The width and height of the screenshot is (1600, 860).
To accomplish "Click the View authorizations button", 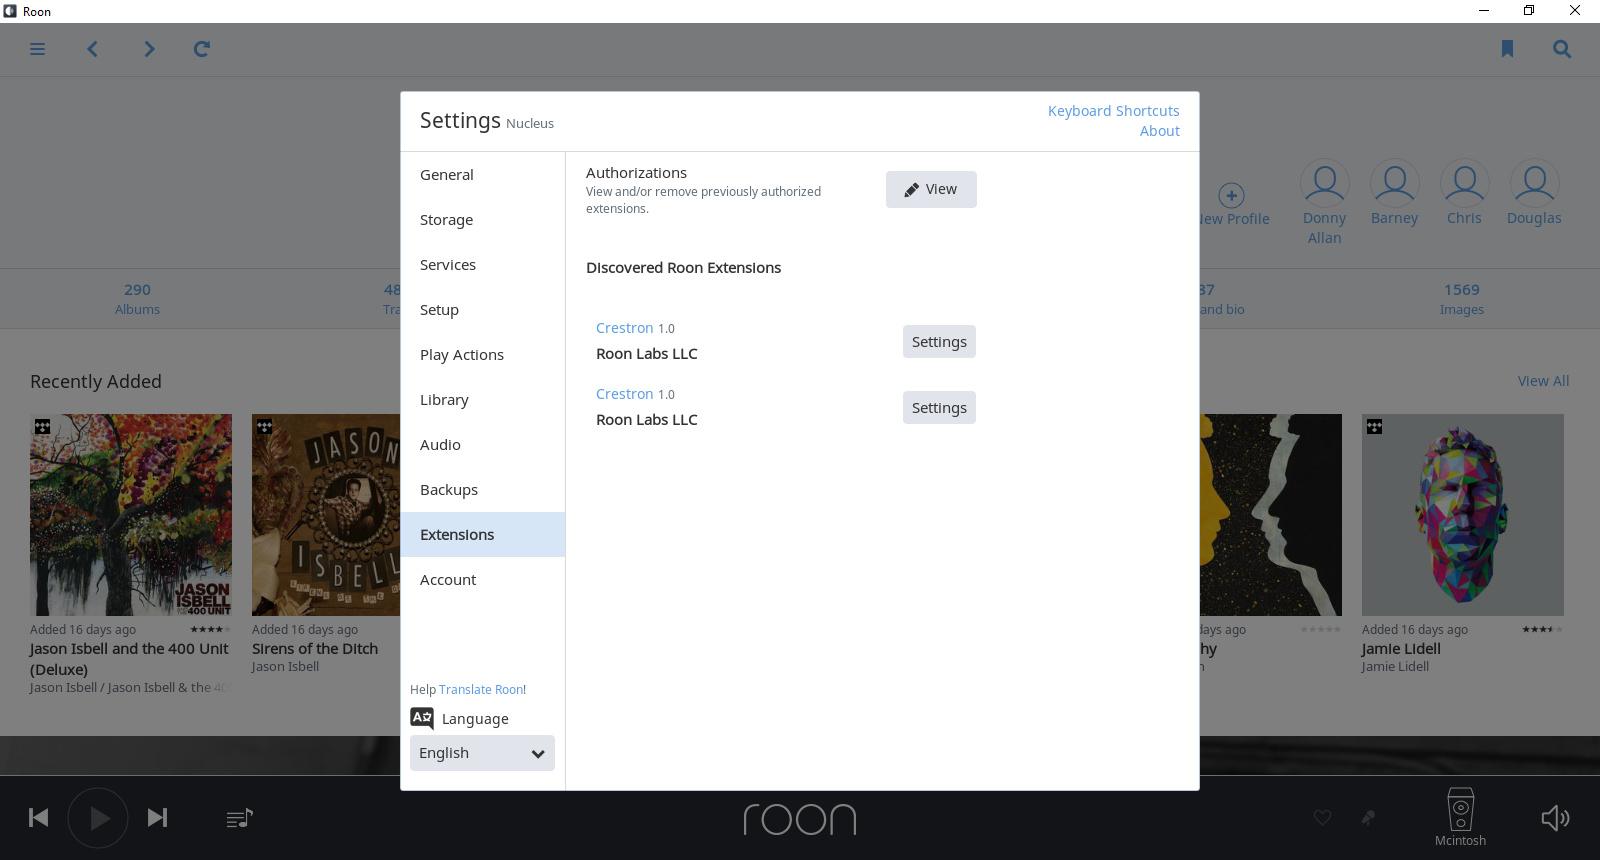I will (931, 189).
